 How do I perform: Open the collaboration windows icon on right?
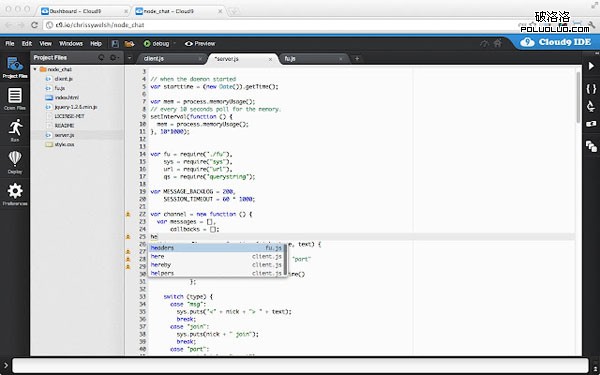click(591, 146)
